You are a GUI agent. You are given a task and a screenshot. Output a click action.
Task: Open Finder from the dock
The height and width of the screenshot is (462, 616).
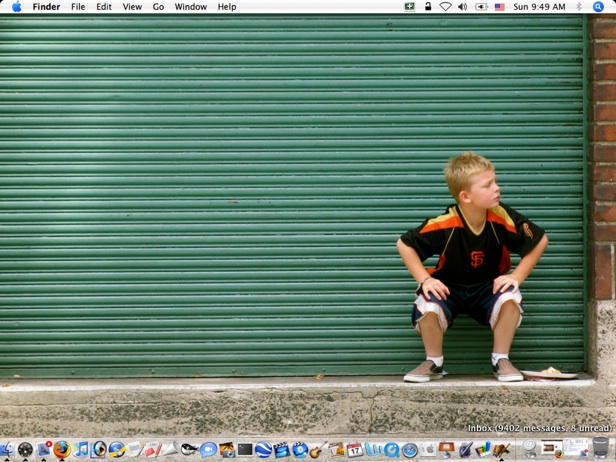tap(7, 449)
